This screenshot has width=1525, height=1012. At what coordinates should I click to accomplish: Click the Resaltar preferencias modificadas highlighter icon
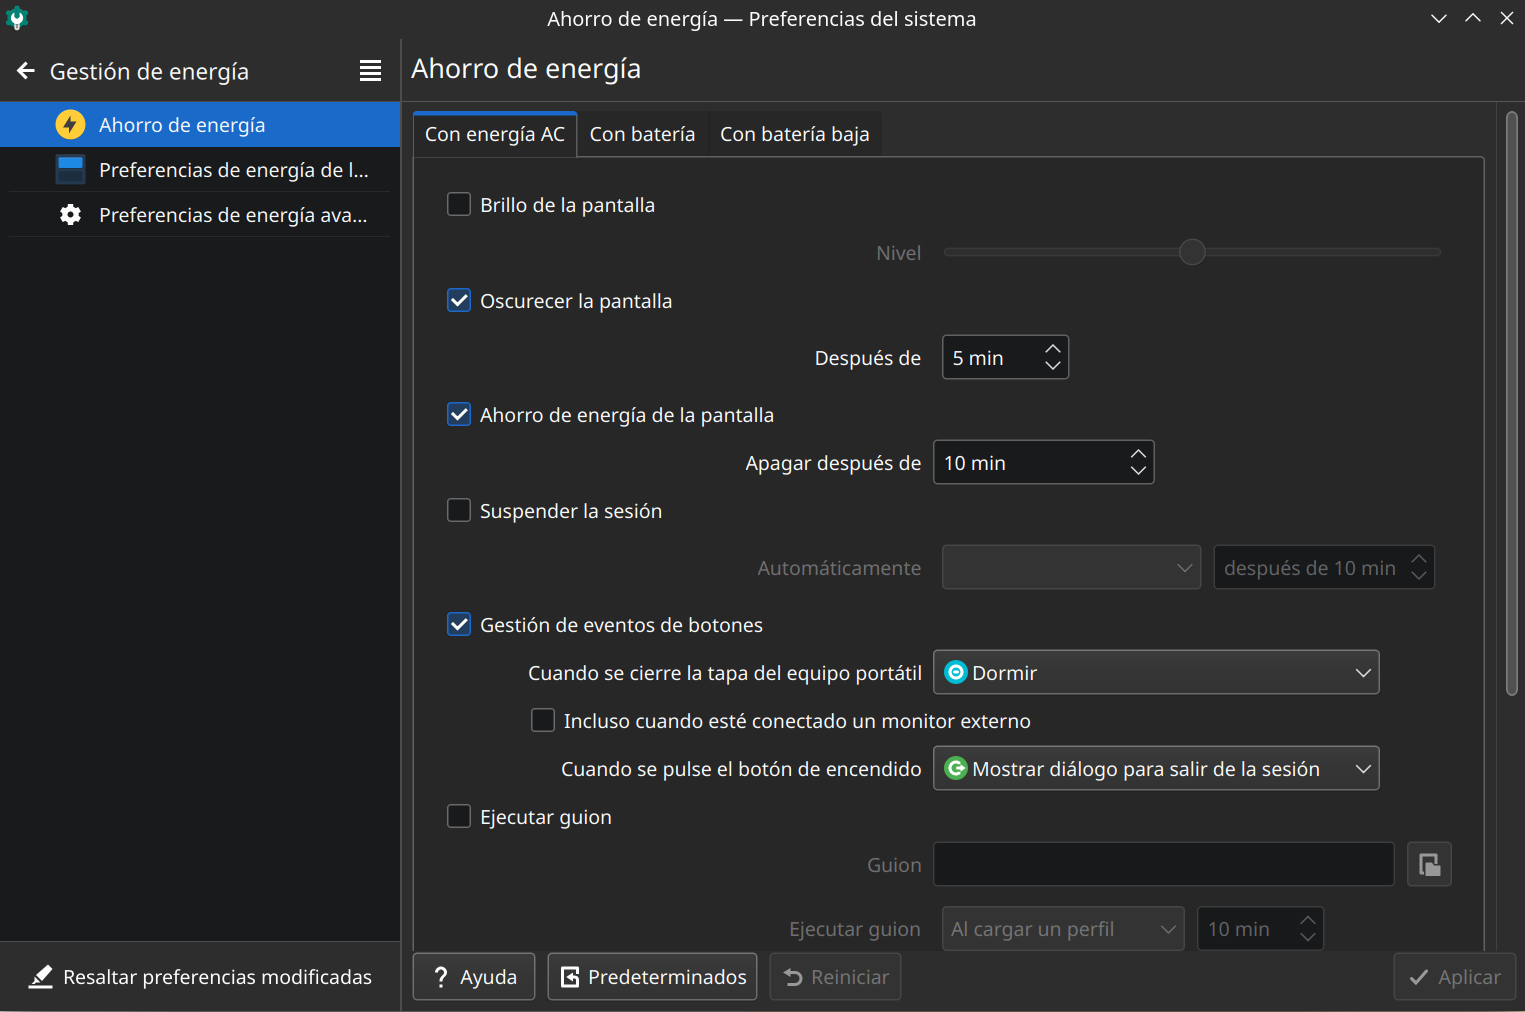click(x=41, y=977)
